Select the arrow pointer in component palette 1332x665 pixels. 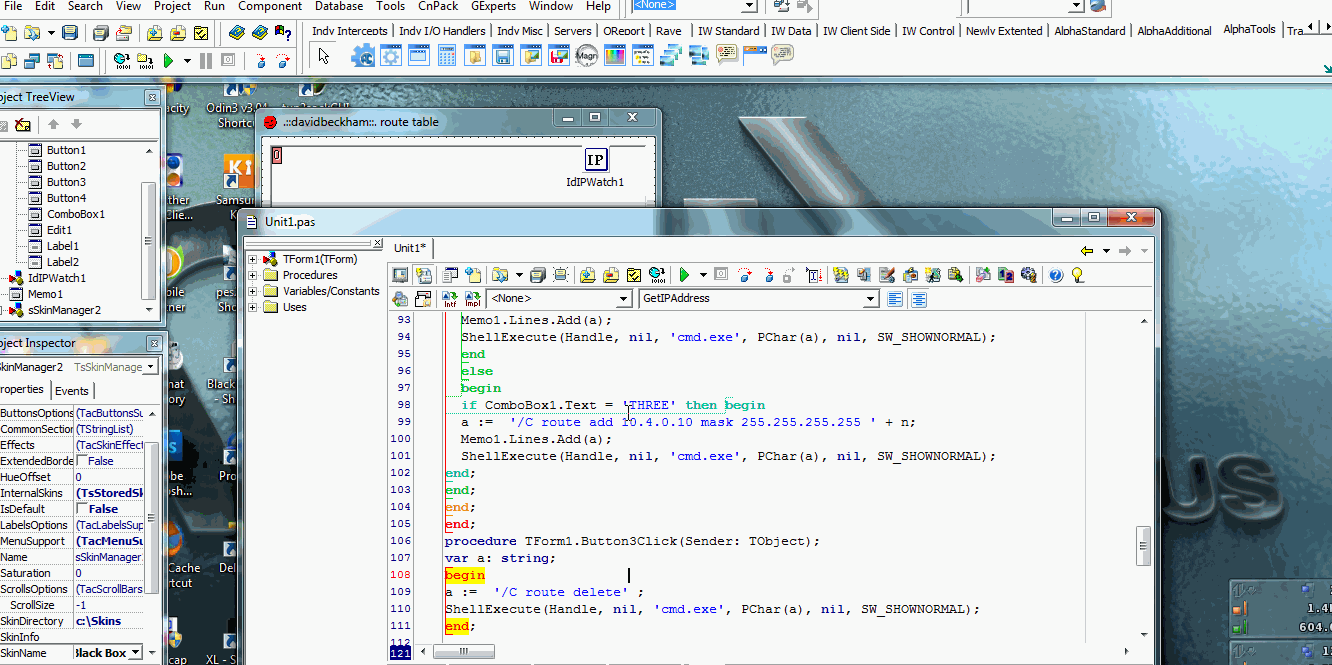323,56
